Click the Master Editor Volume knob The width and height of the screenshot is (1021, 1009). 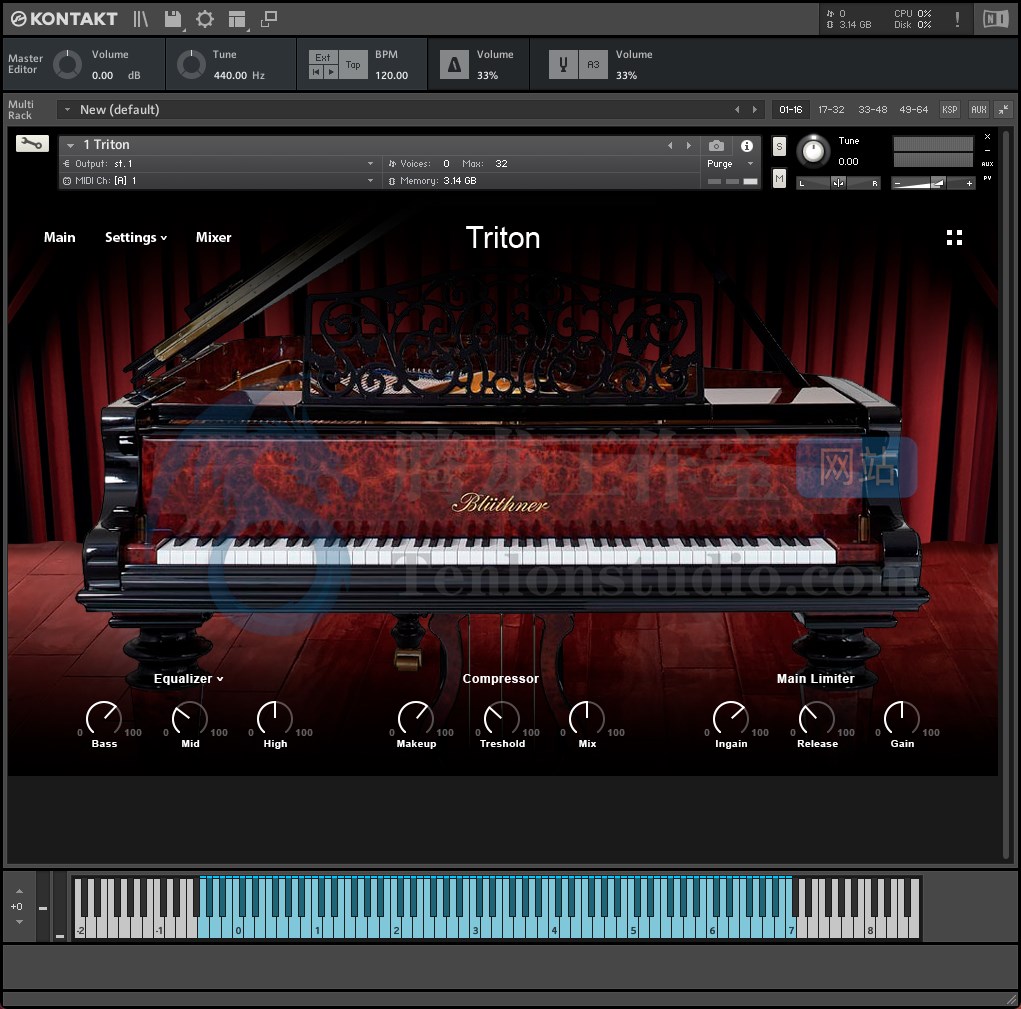pyautogui.click(x=67, y=64)
